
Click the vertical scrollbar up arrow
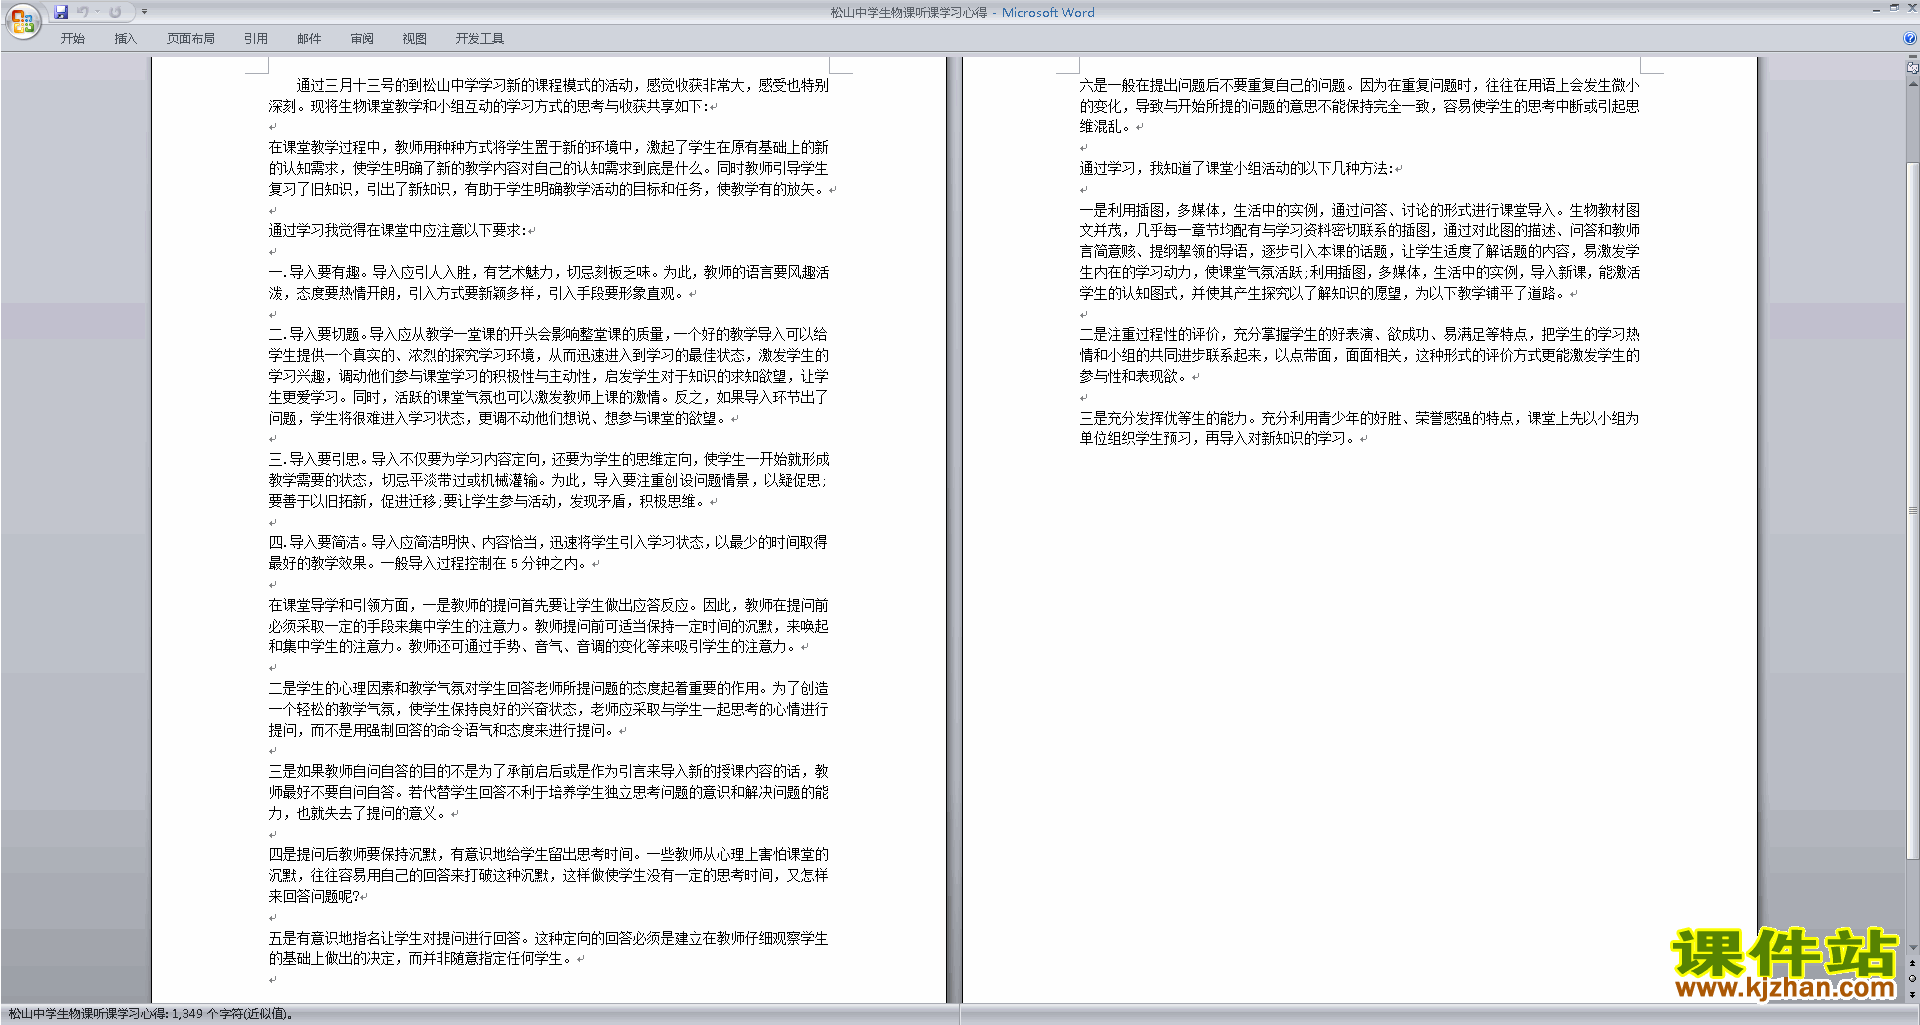1913,83
